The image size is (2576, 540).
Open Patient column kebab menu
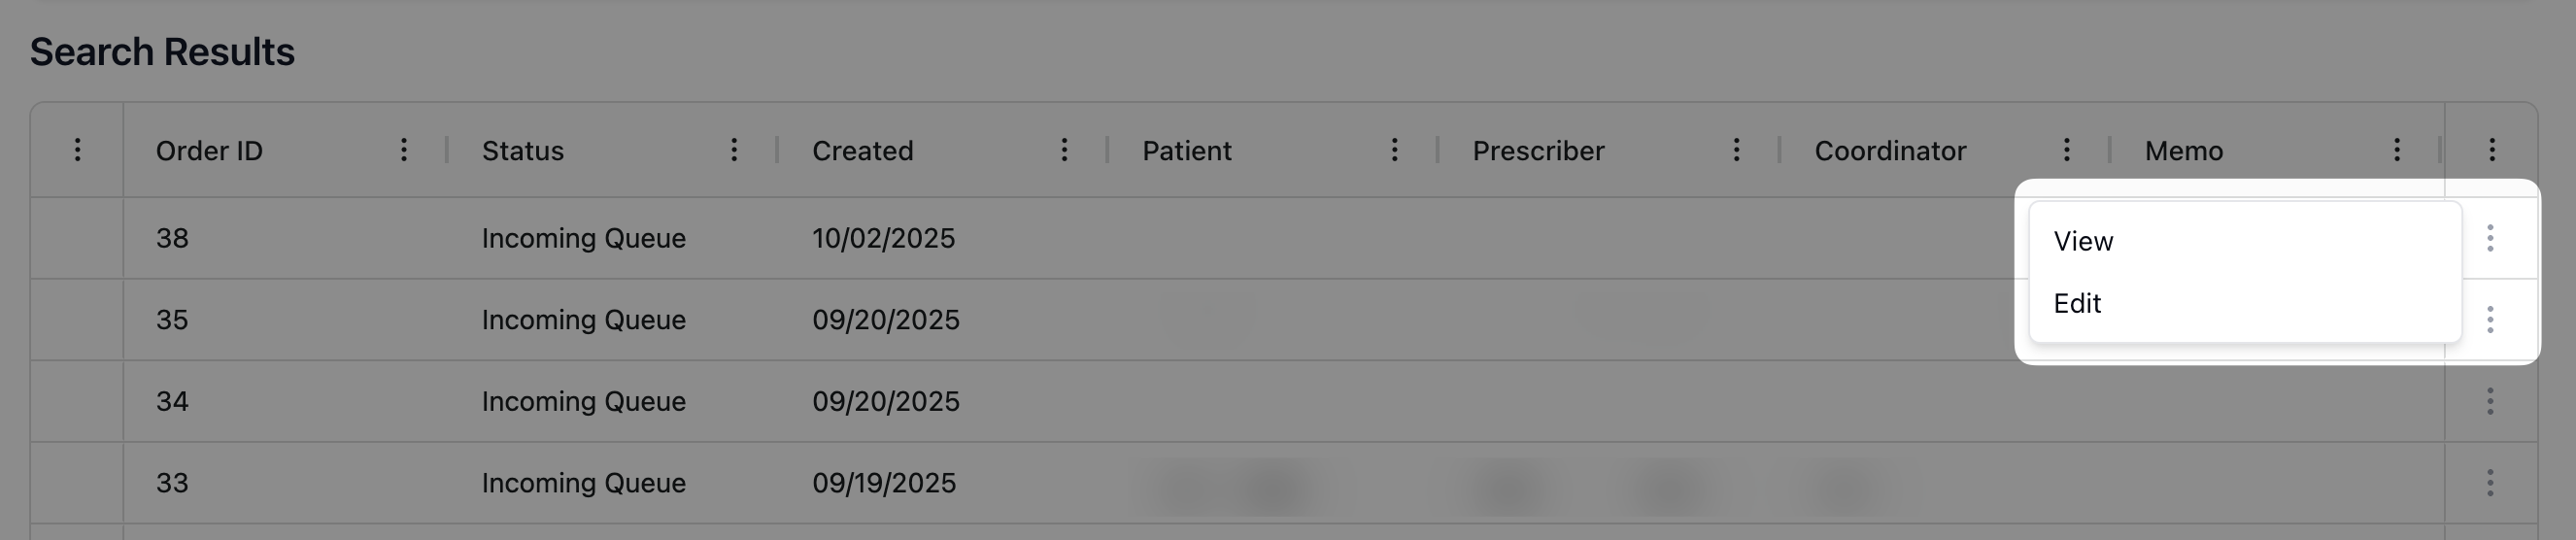pyautogui.click(x=1394, y=150)
